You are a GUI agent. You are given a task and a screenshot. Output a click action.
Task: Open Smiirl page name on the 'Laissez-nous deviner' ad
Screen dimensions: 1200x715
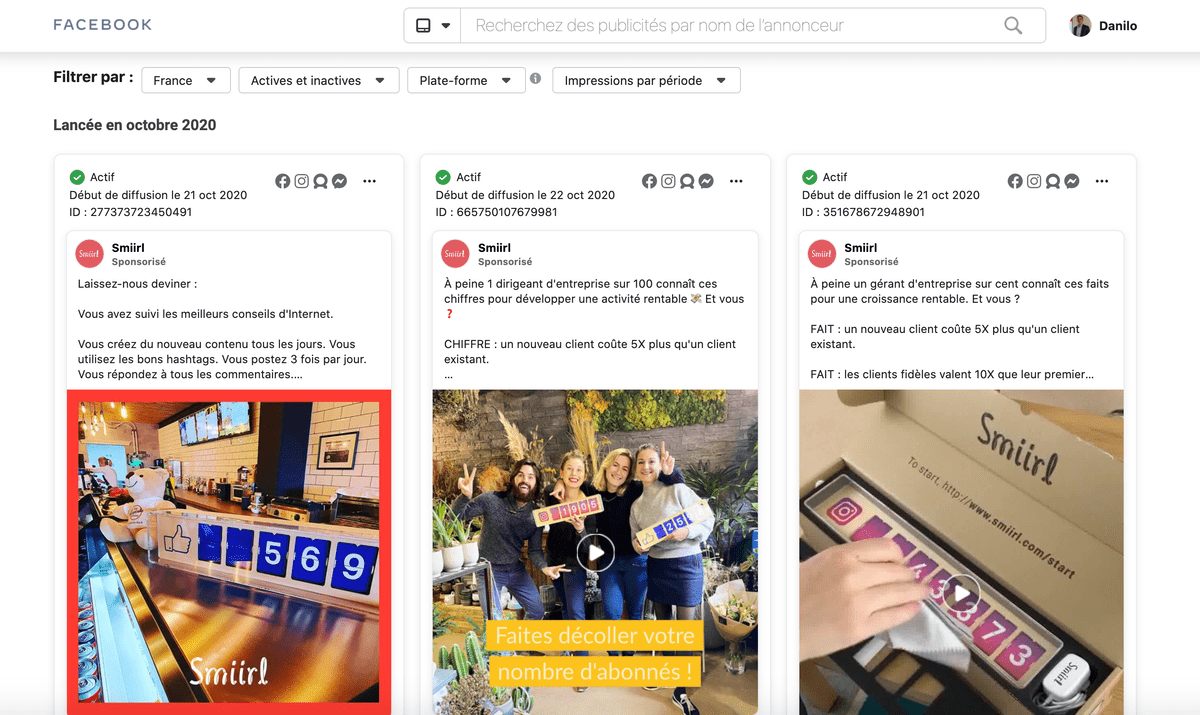point(128,247)
